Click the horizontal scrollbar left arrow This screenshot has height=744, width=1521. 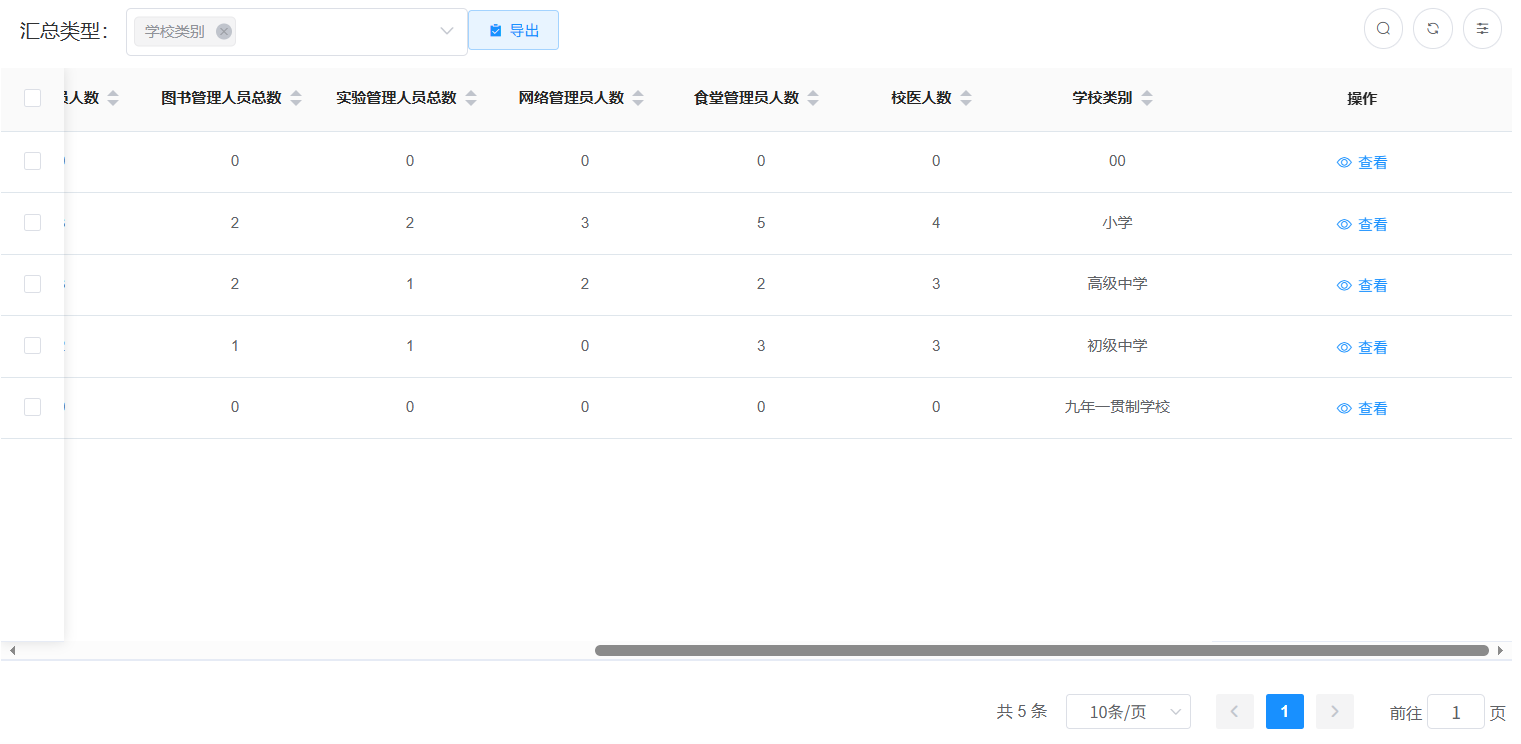click(12, 651)
